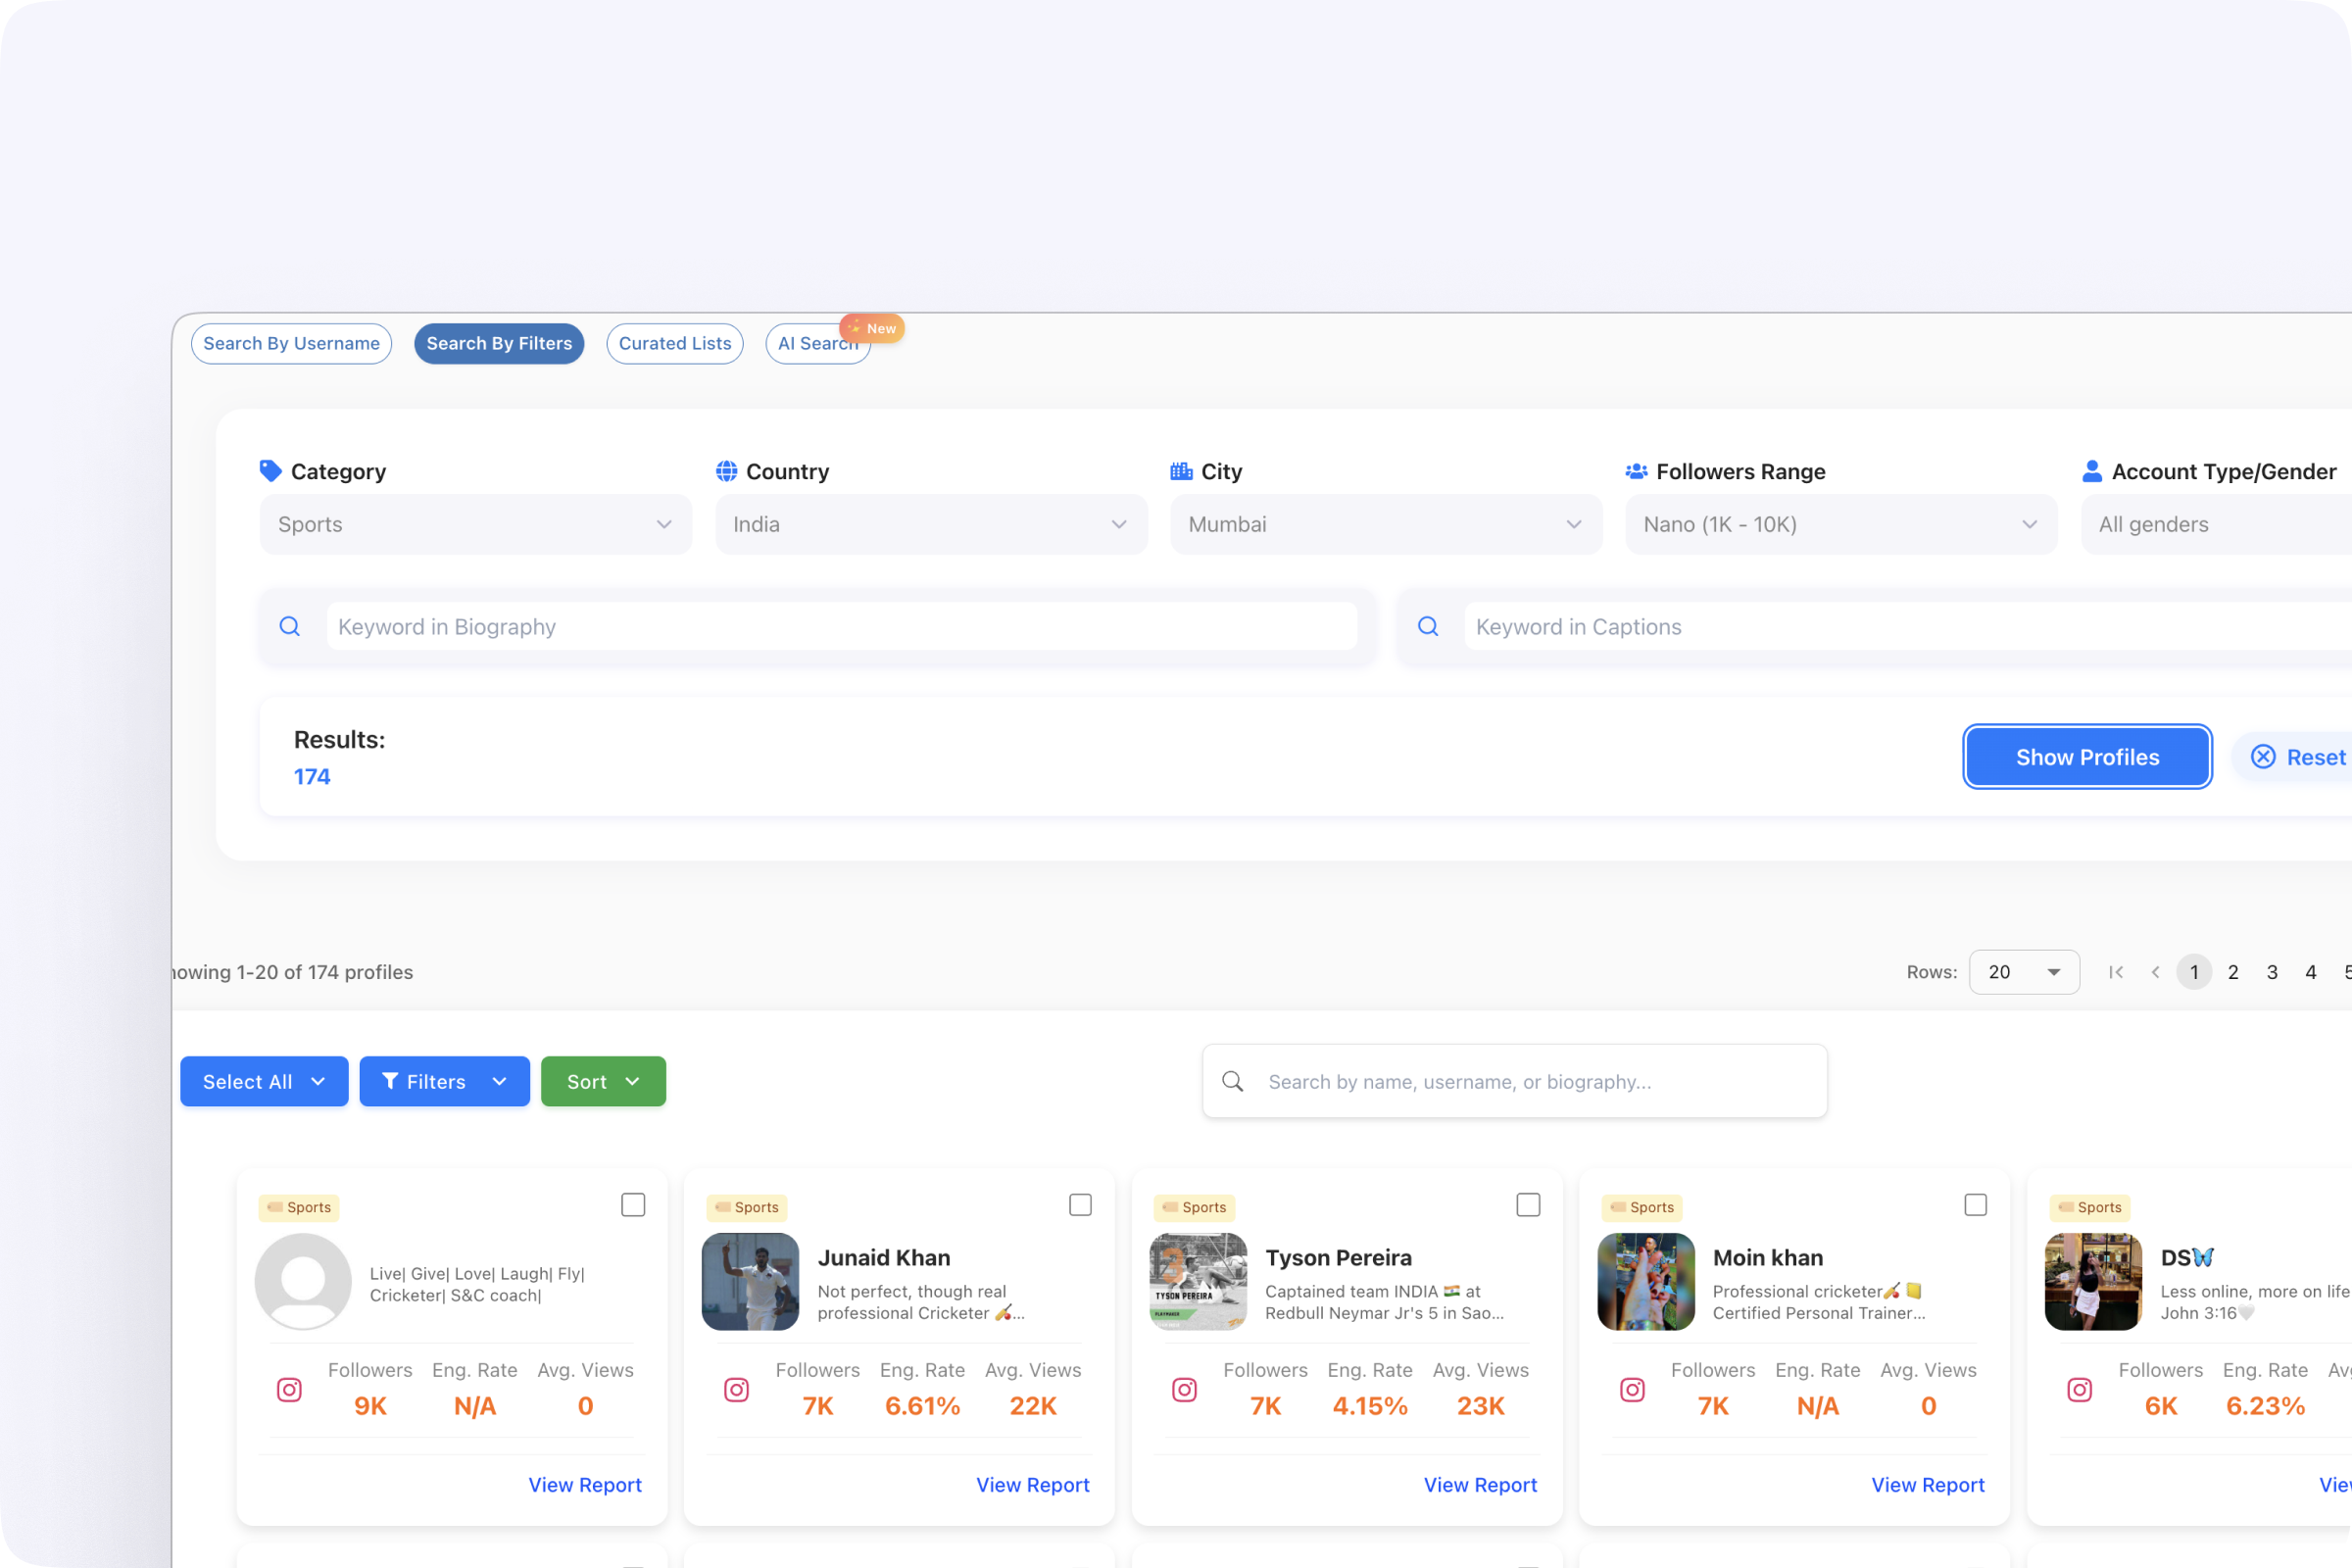
Task: Tick the Junaid Khan card checkbox
Action: (1080, 1205)
